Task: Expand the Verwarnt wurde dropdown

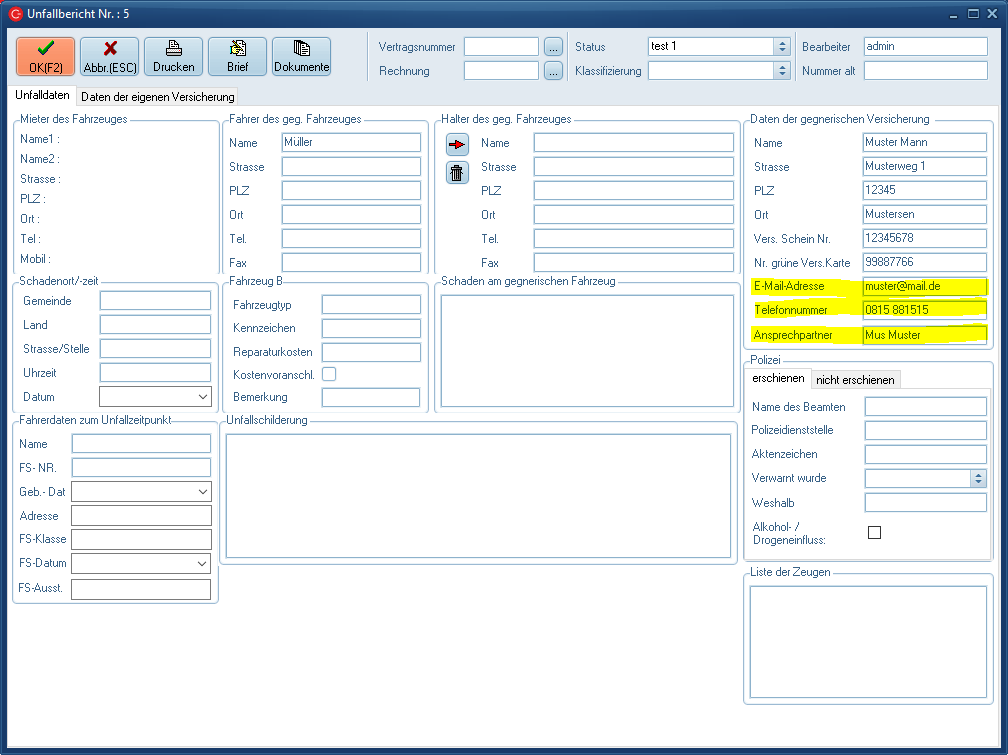Action: click(978, 478)
